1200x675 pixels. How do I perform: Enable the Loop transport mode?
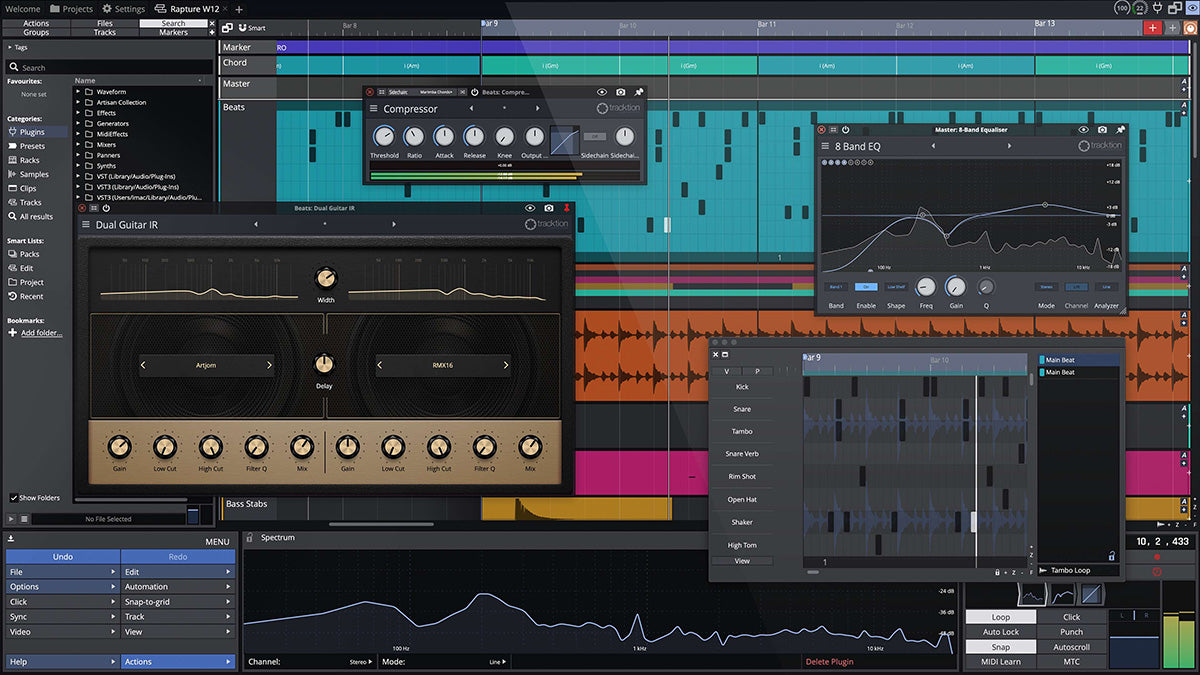[x=1001, y=617]
